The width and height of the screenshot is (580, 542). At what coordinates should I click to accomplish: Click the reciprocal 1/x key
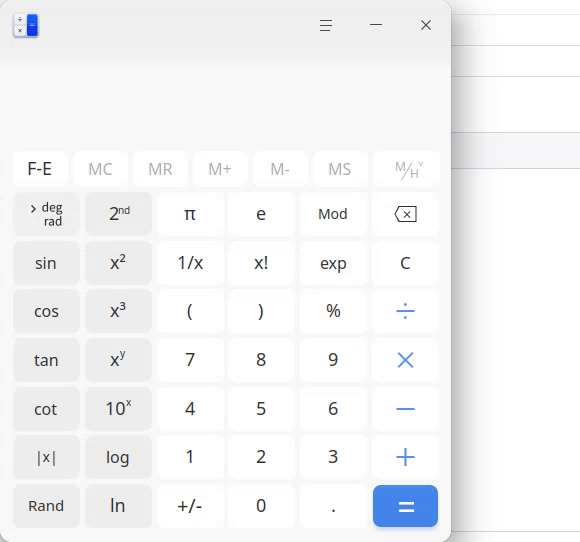point(190,263)
